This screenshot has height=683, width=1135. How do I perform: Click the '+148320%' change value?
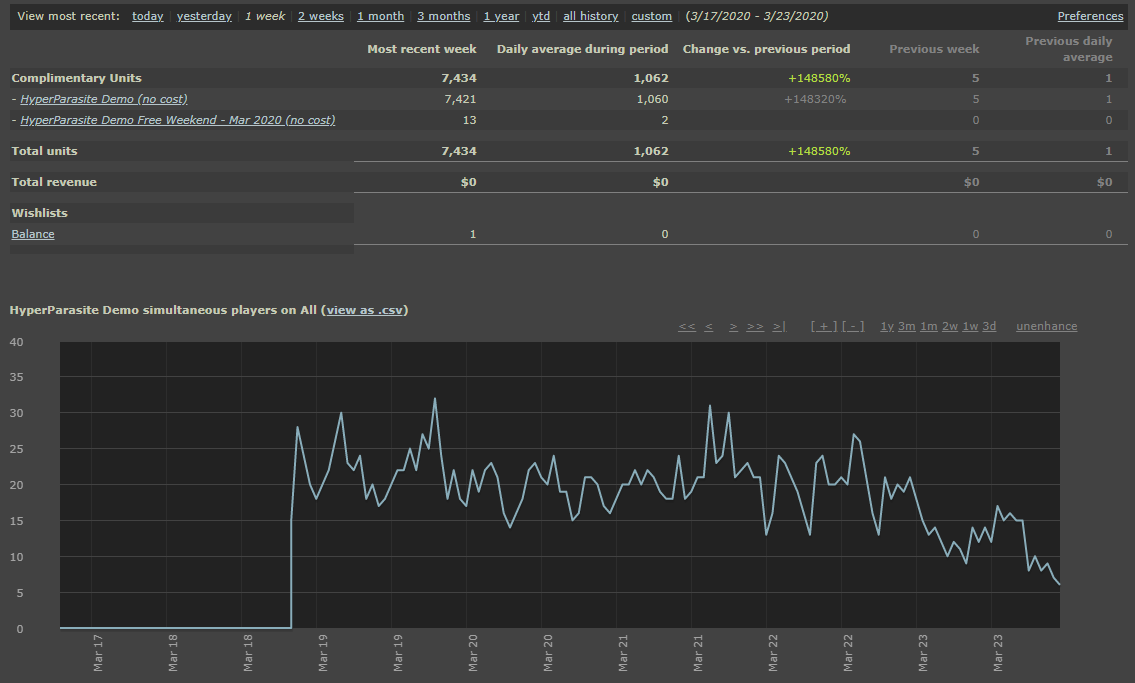click(815, 99)
